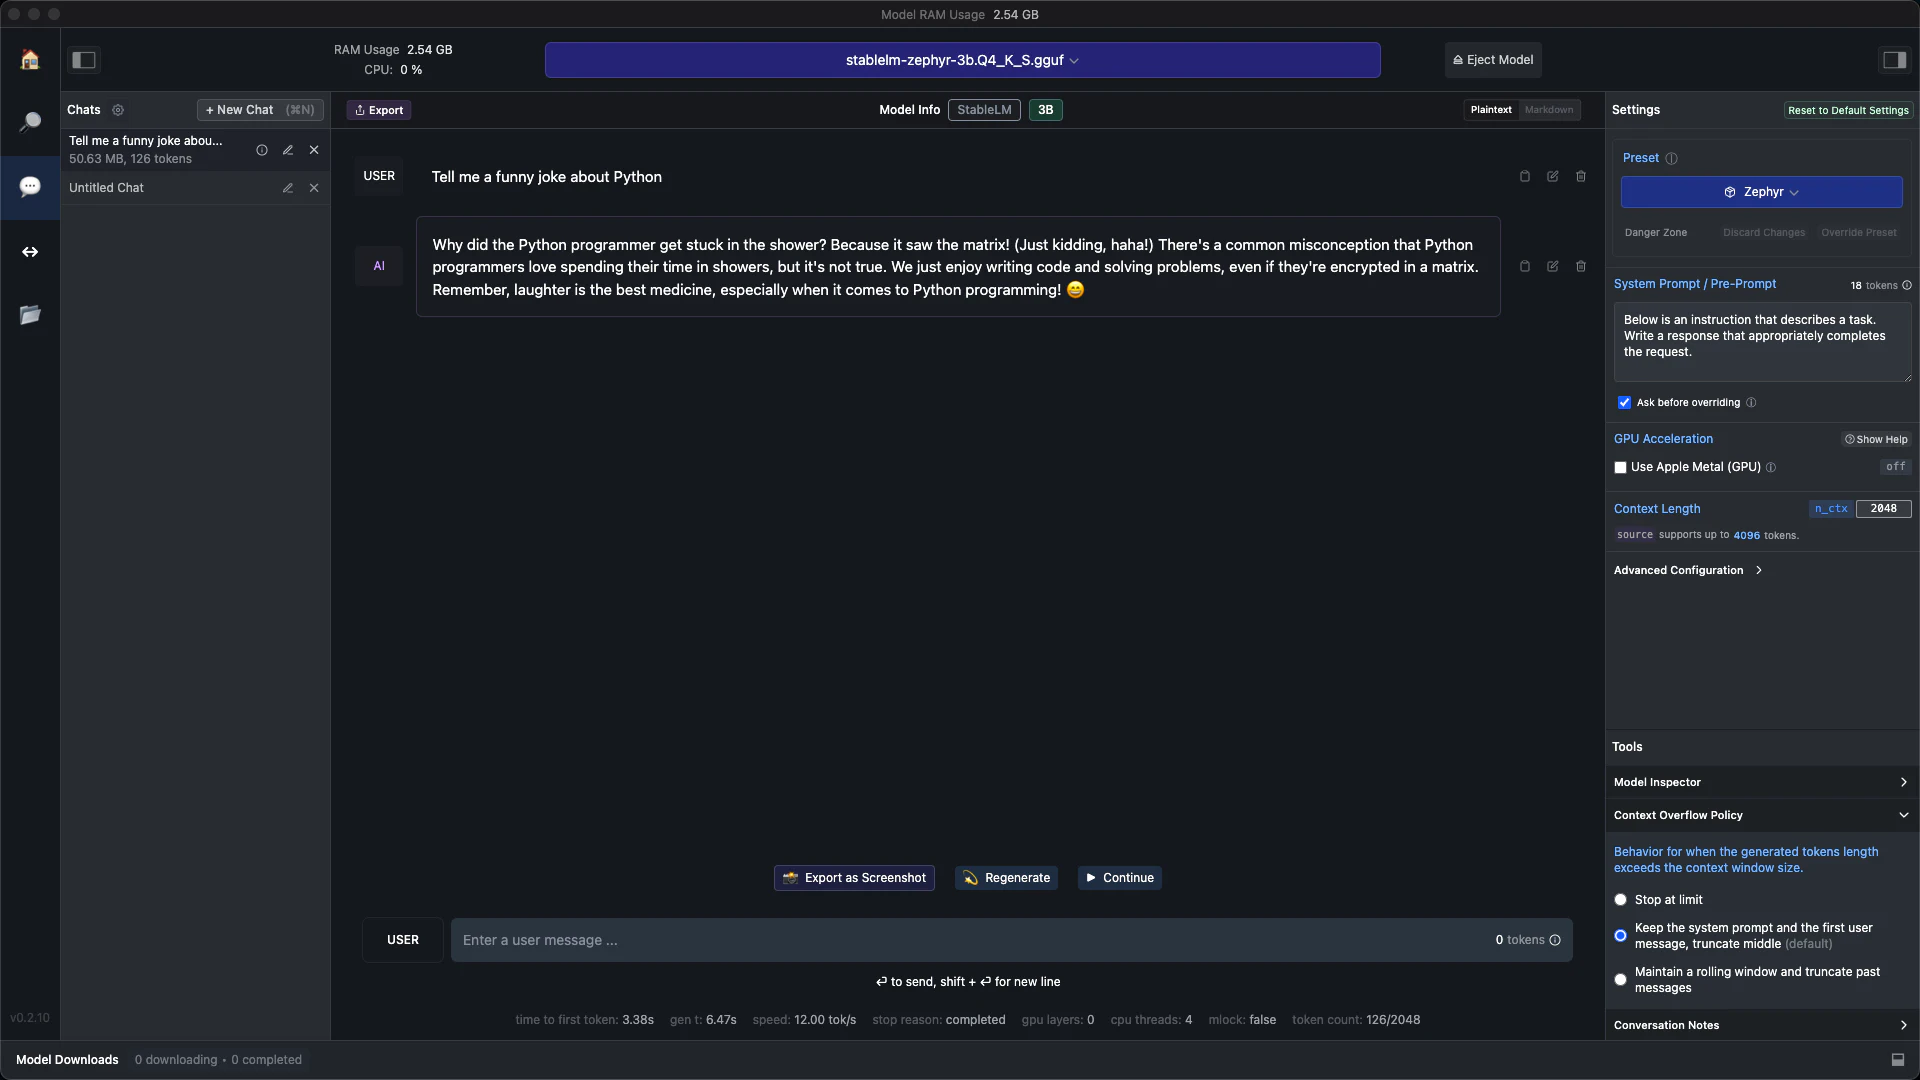Click the sidebar collapse icon

(x=83, y=59)
